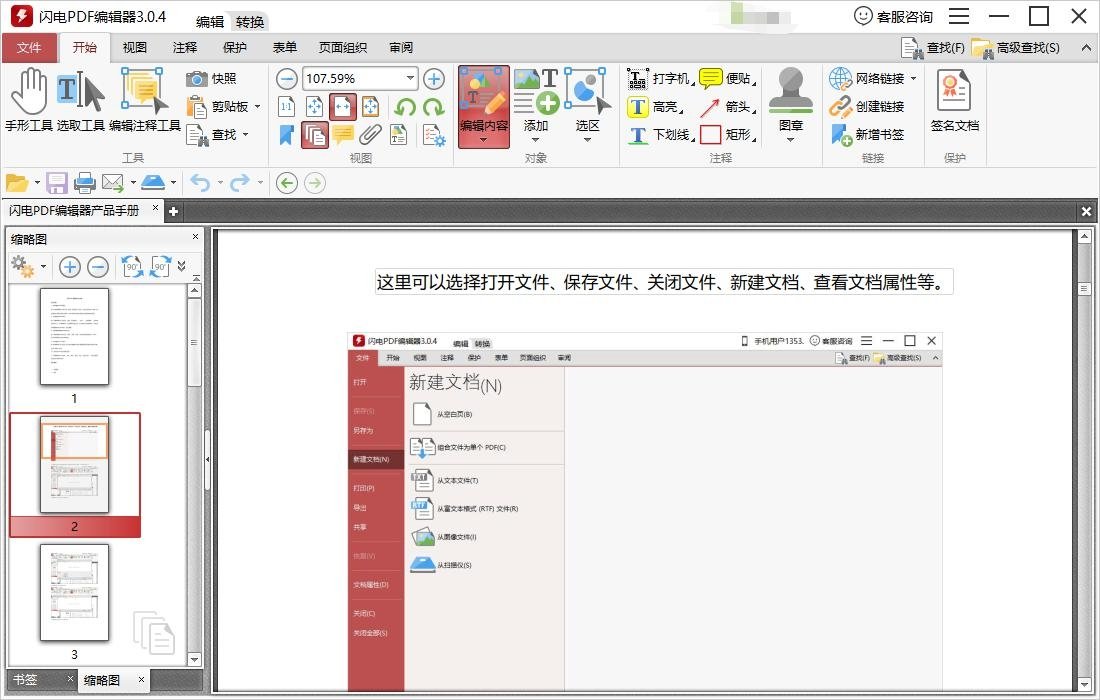The width and height of the screenshot is (1100, 700).
Task: Open the zoom percentage dropdown
Action: coord(411,78)
